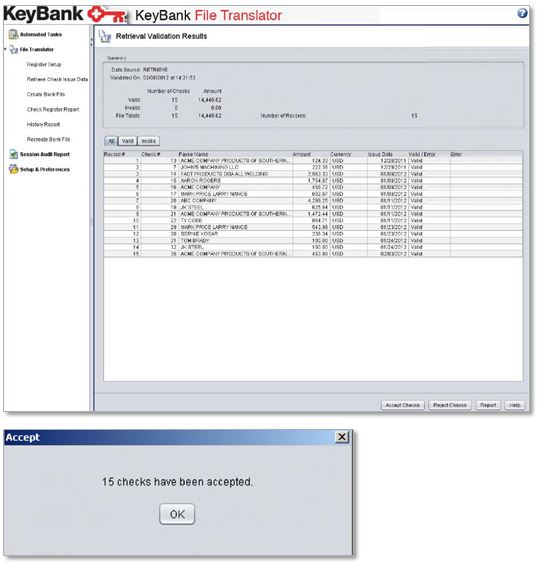This screenshot has height=562, width=538.
Task: Select payee ABC COMPANY row
Action: (313, 201)
